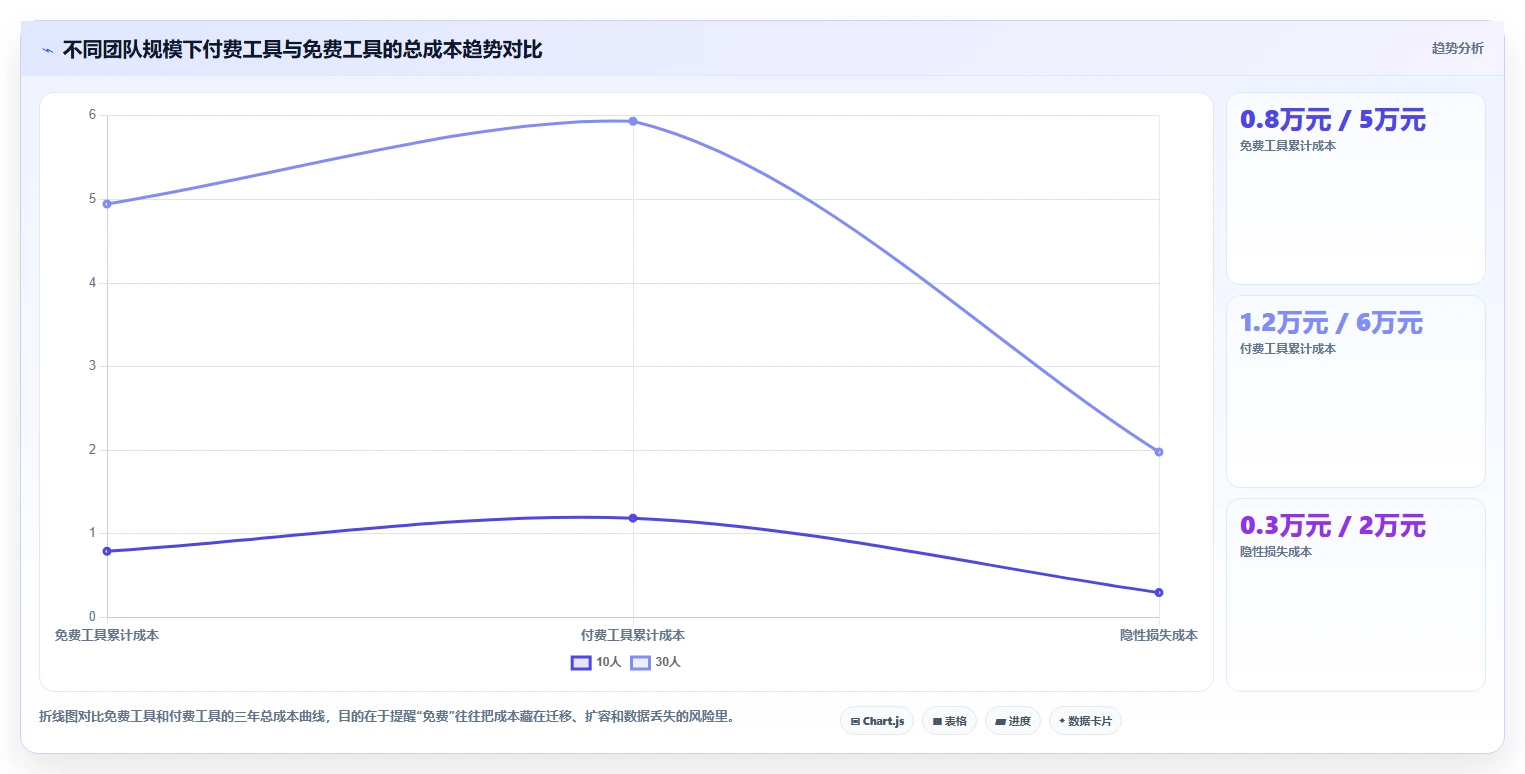The width and height of the screenshot is (1525, 774).
Task: Click the 进度 tag button
Action: click(x=1013, y=721)
